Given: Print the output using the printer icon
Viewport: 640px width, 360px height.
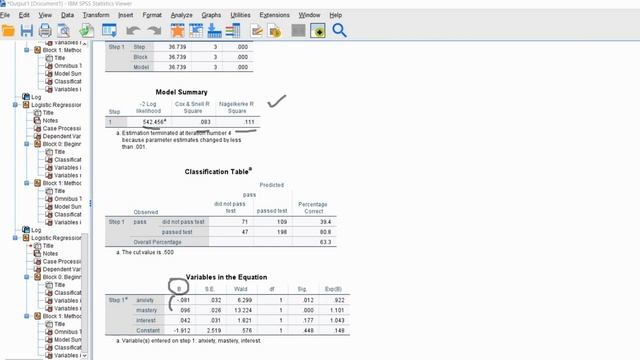Looking at the screenshot, I should [45, 31].
